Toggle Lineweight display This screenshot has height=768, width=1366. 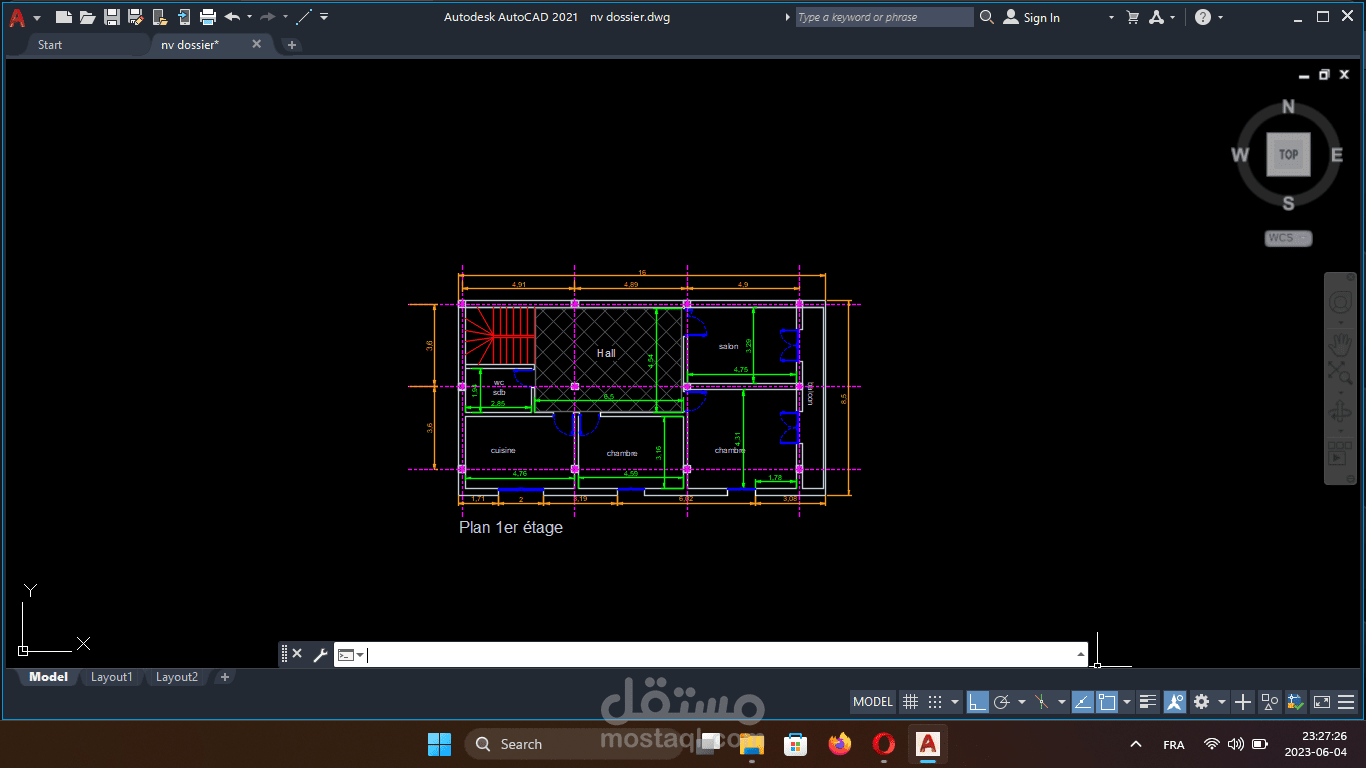pyautogui.click(x=1148, y=702)
